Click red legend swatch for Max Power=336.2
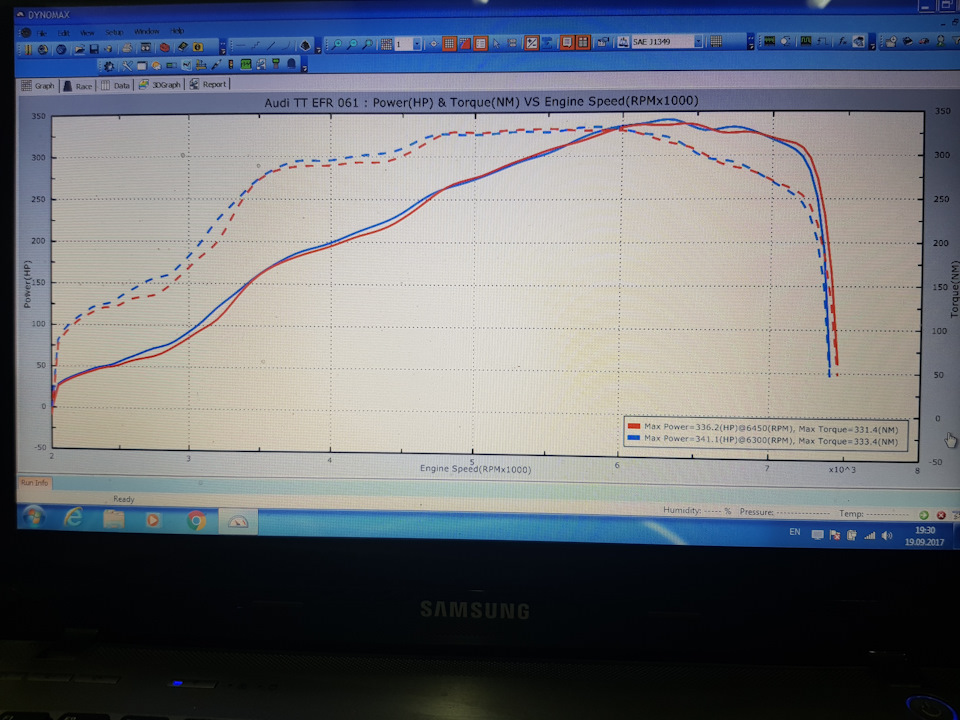 pos(634,427)
